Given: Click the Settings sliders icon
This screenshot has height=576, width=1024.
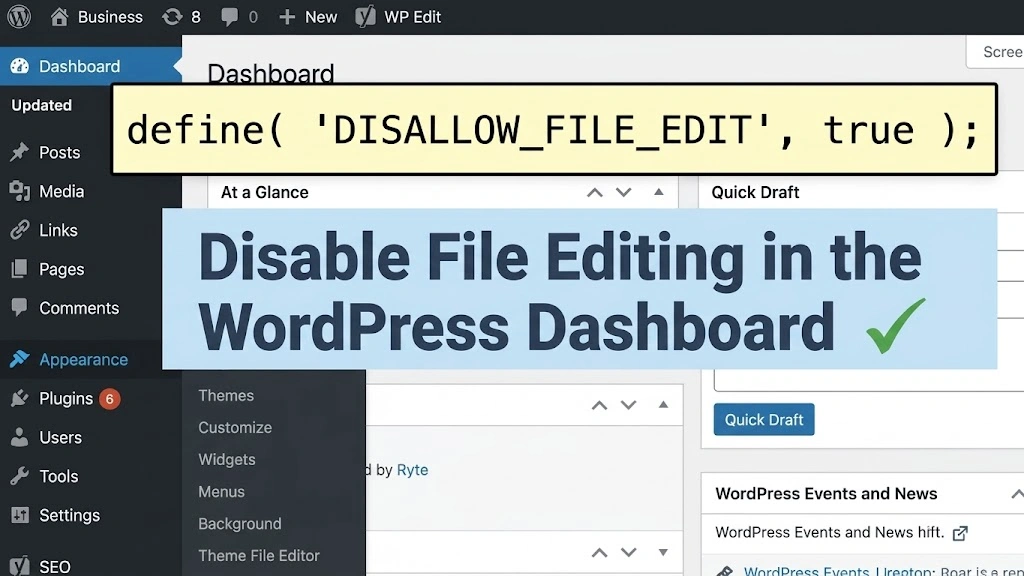Looking at the screenshot, I should pos(20,515).
